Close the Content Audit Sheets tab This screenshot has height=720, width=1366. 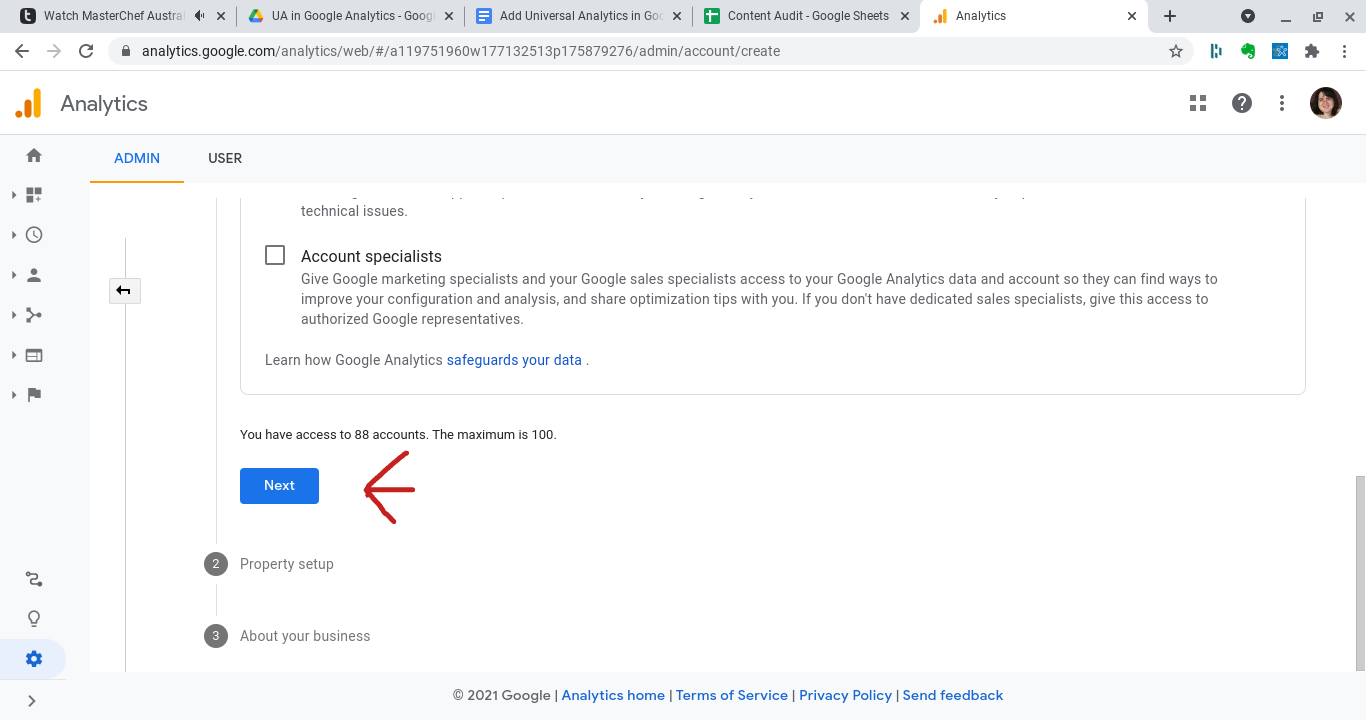point(904,16)
